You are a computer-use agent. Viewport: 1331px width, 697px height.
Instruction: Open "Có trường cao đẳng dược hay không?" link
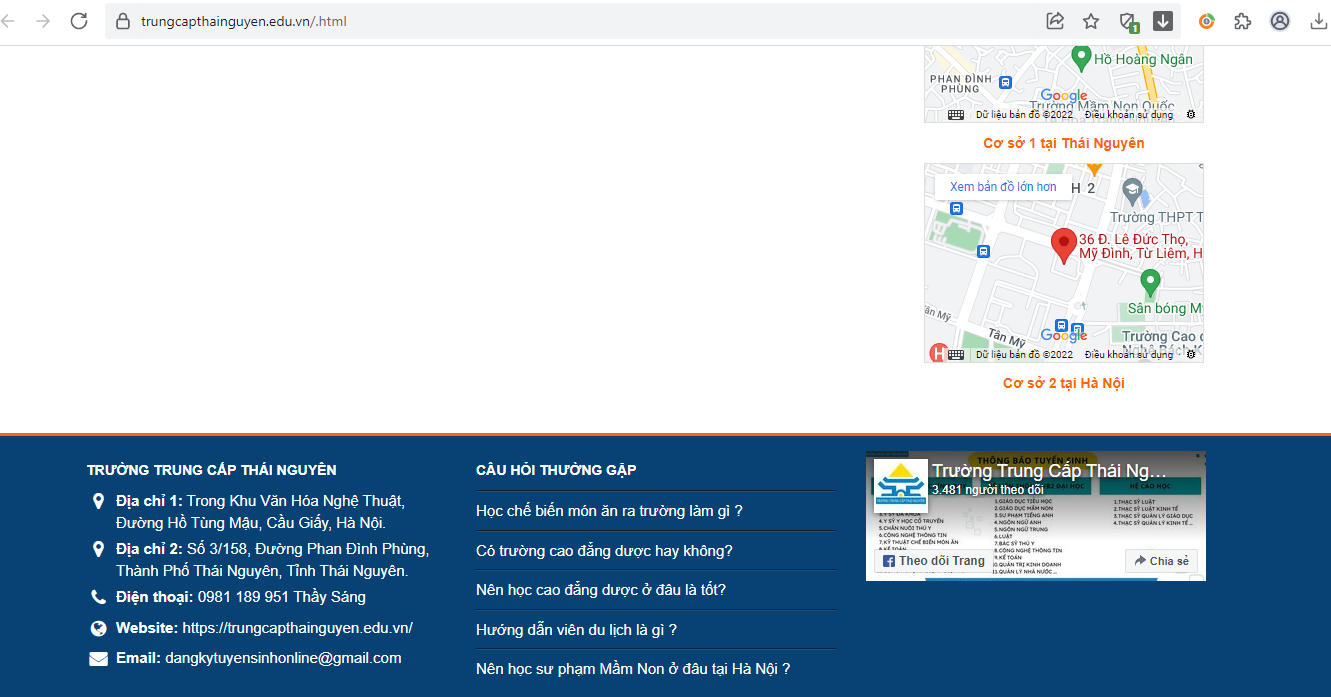click(604, 550)
